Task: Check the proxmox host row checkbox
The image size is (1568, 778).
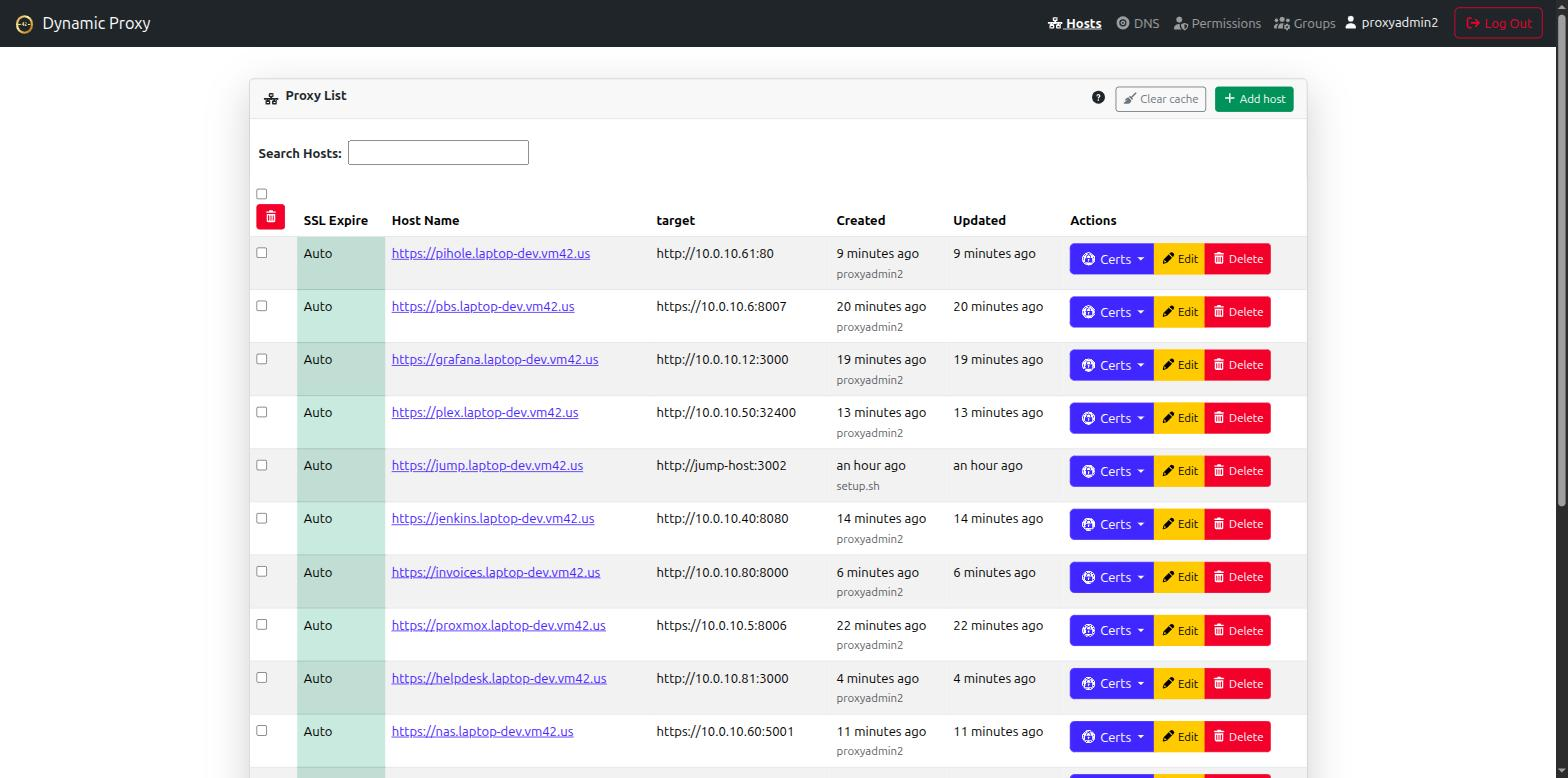Action: (262, 624)
